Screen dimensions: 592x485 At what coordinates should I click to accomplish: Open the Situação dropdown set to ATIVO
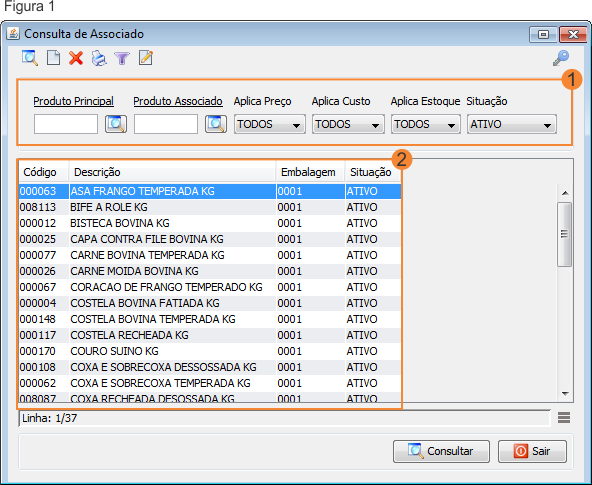512,124
